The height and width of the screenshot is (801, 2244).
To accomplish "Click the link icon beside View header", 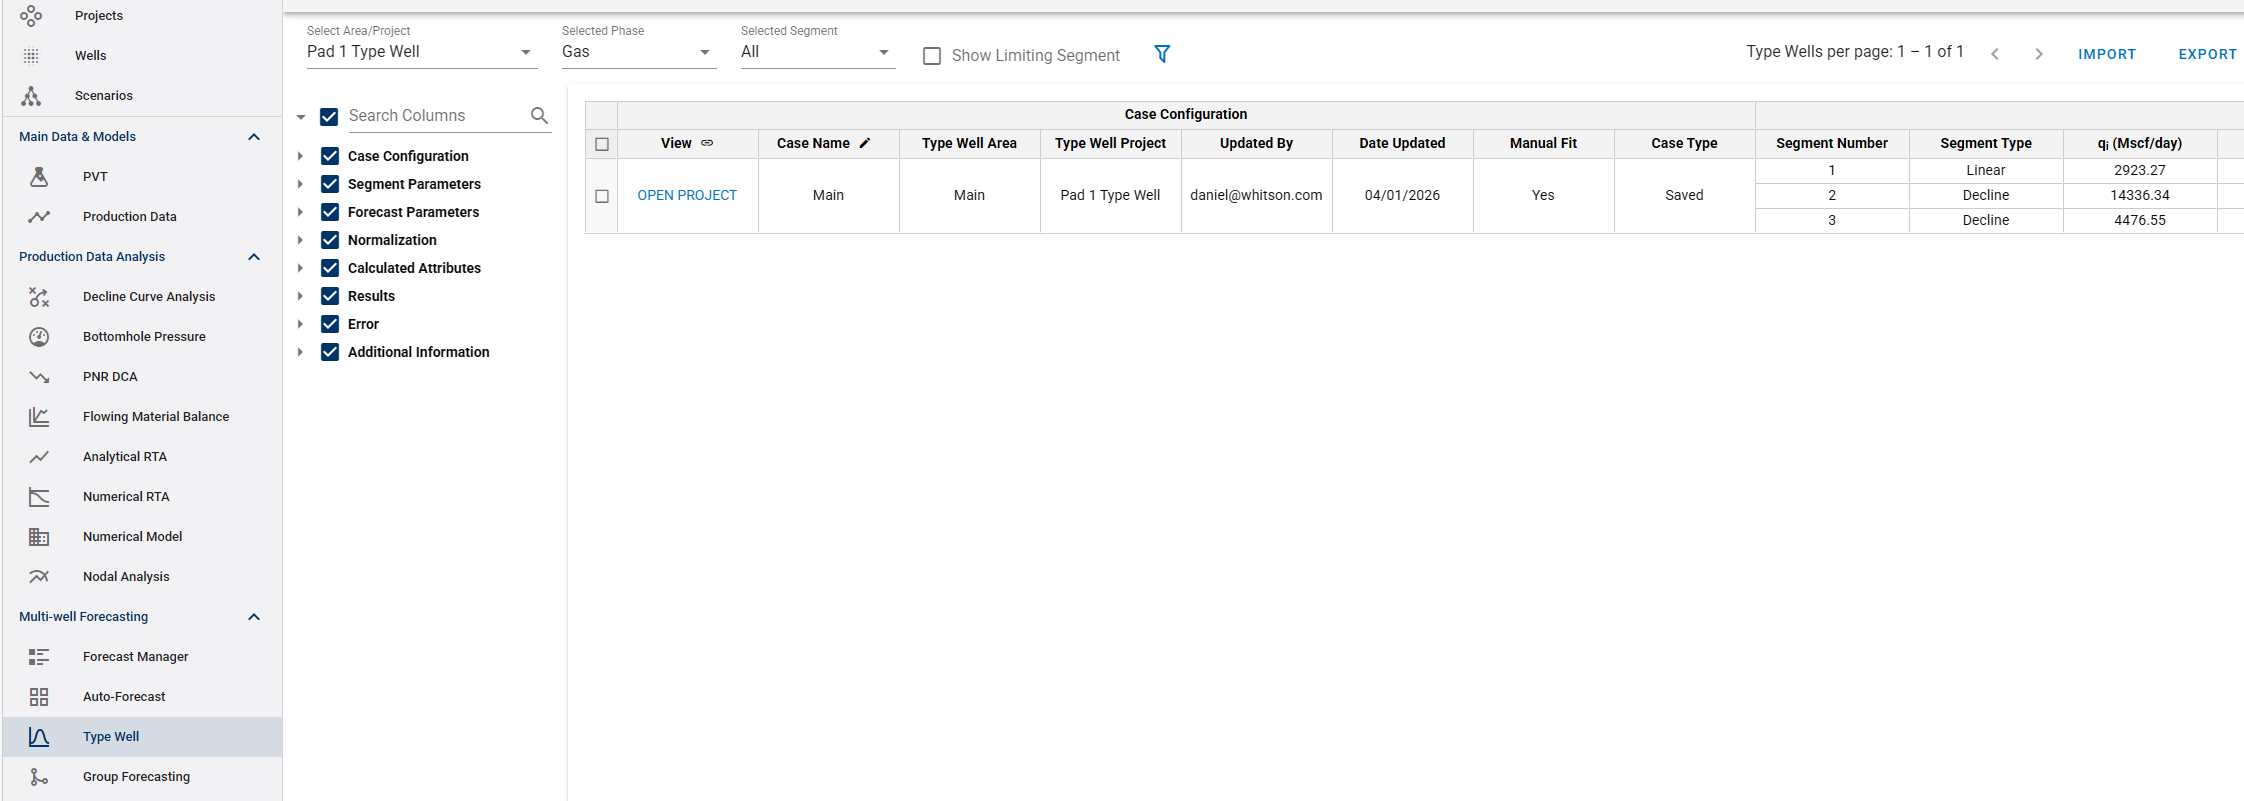I will point(707,143).
